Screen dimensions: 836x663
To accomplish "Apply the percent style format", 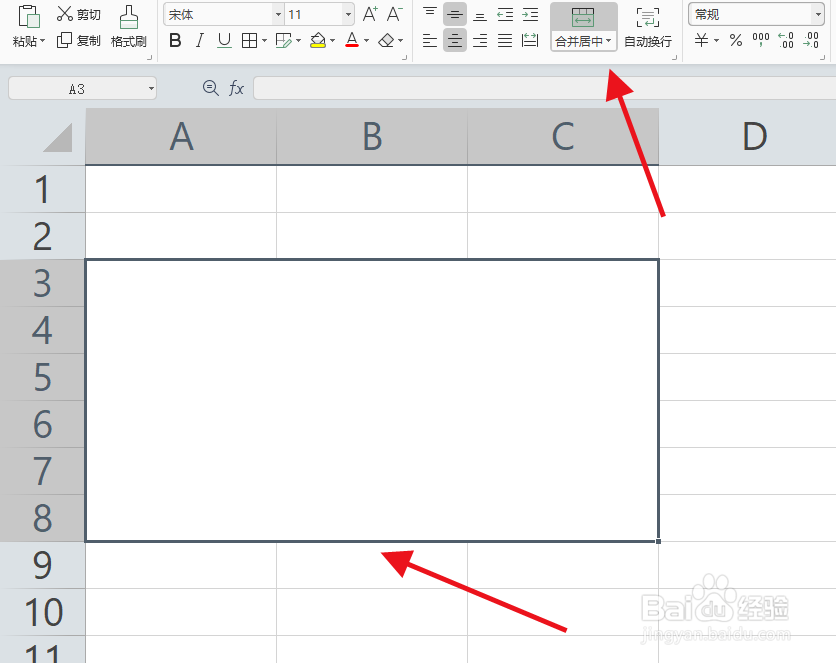I will pos(736,41).
